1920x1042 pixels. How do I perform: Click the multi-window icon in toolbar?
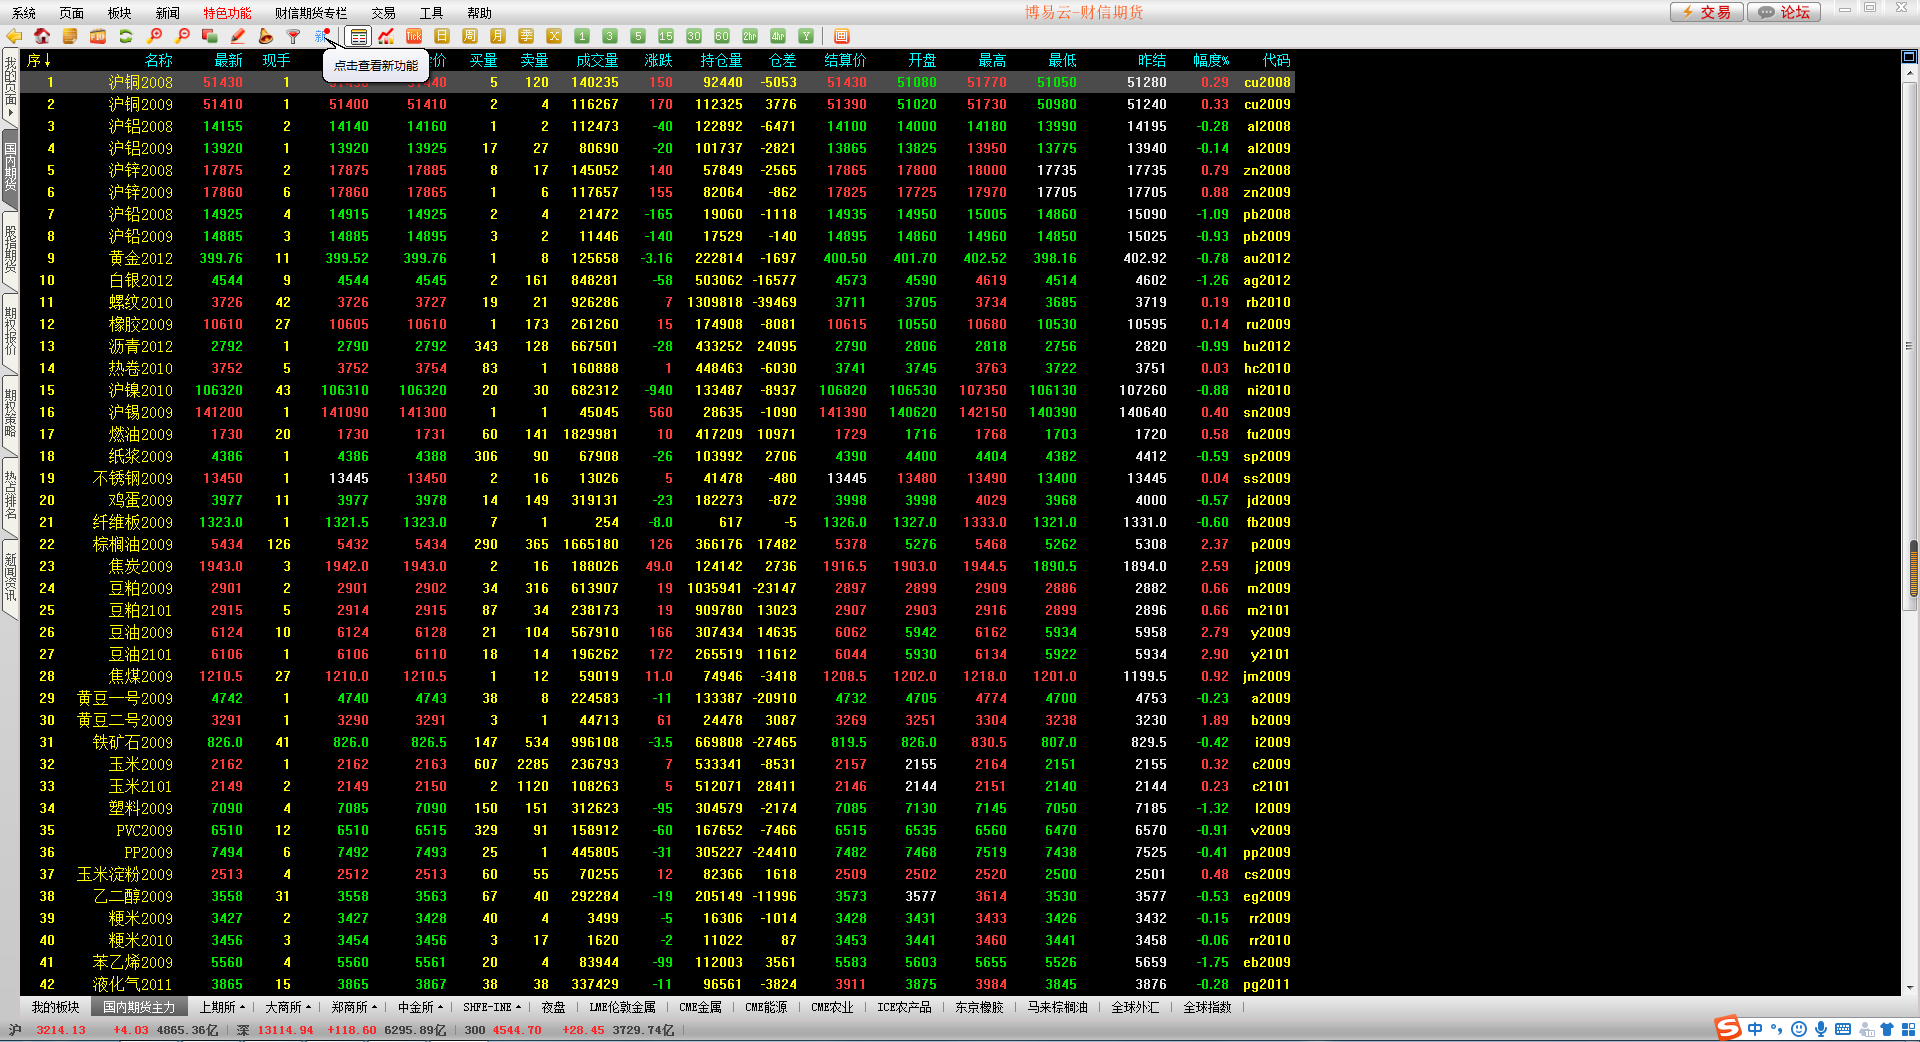(x=210, y=36)
